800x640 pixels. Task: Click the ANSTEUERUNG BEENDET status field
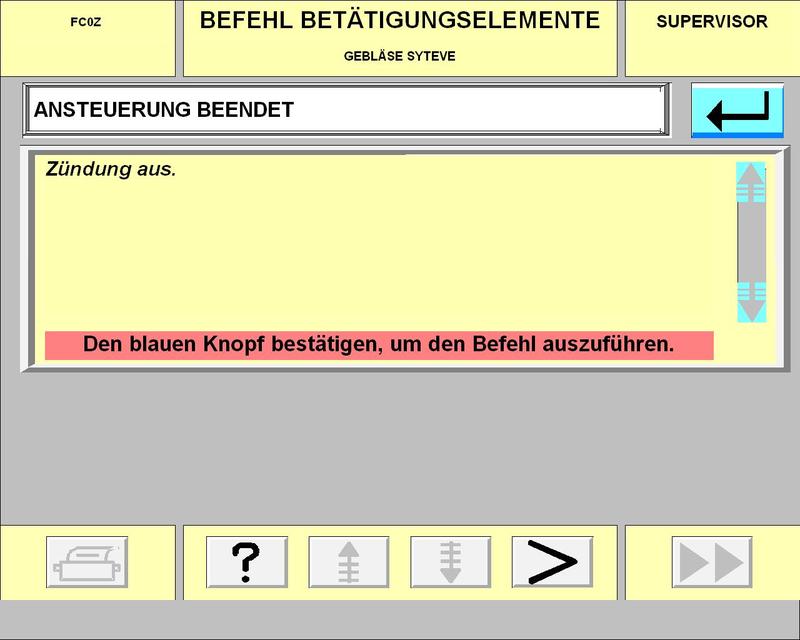(x=345, y=110)
